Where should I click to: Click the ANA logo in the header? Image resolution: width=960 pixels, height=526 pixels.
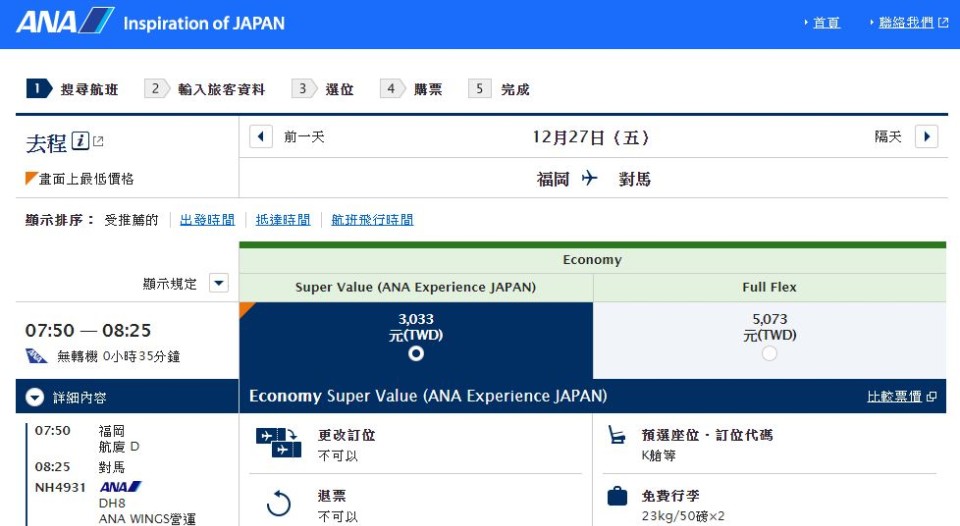[65, 20]
